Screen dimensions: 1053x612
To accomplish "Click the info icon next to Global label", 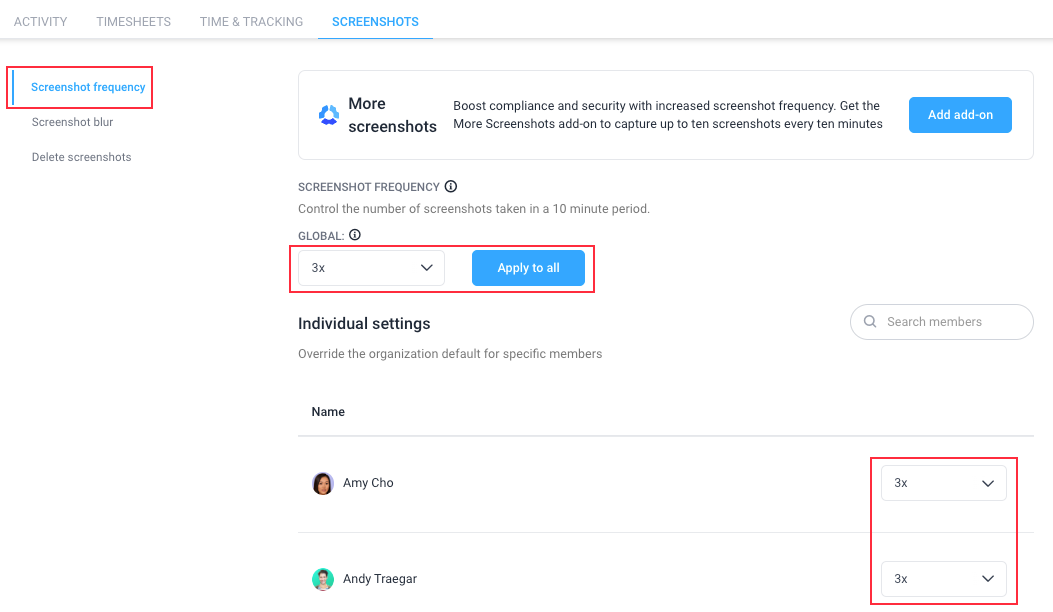I will pyautogui.click(x=355, y=234).
